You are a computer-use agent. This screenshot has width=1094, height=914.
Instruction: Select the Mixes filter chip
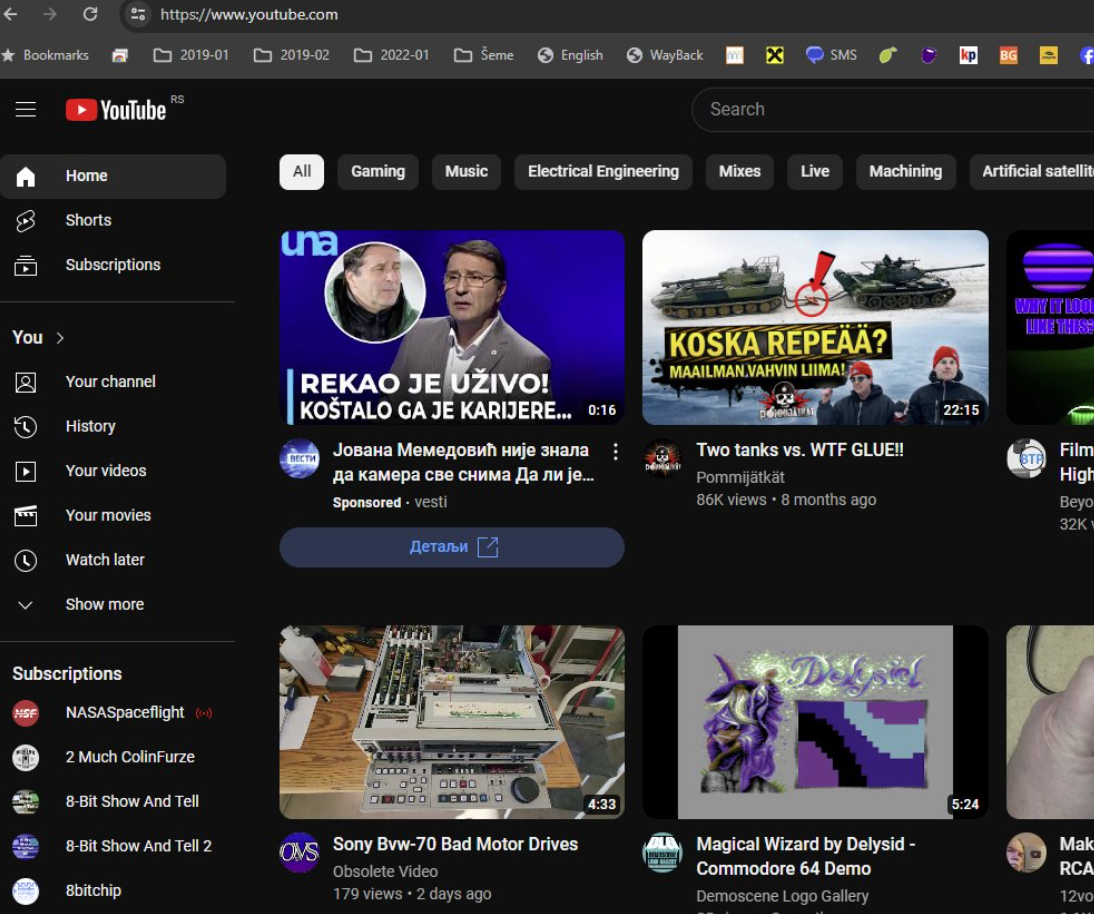point(740,172)
